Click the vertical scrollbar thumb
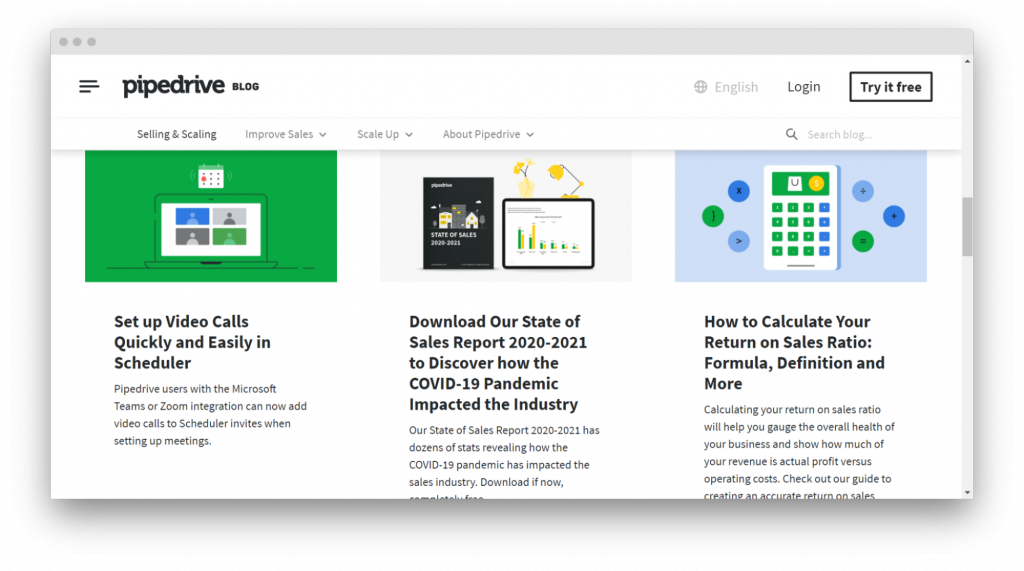The width and height of the screenshot is (1024, 571). point(967,226)
